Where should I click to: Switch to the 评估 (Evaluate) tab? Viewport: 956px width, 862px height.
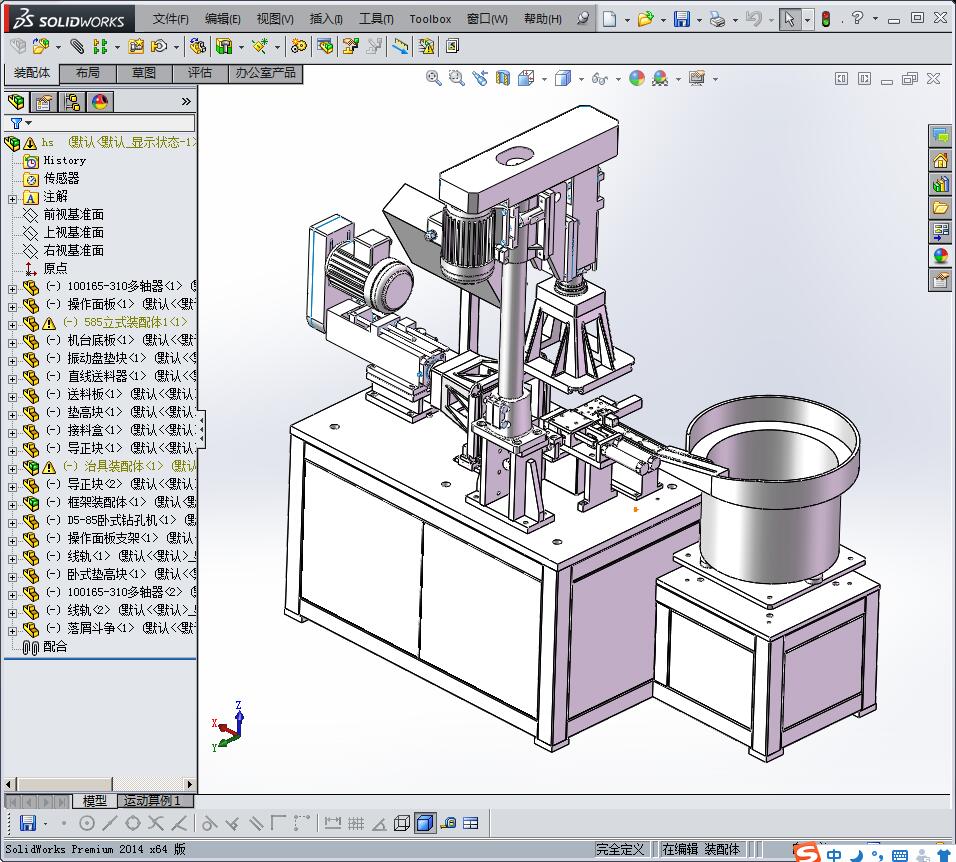[200, 73]
